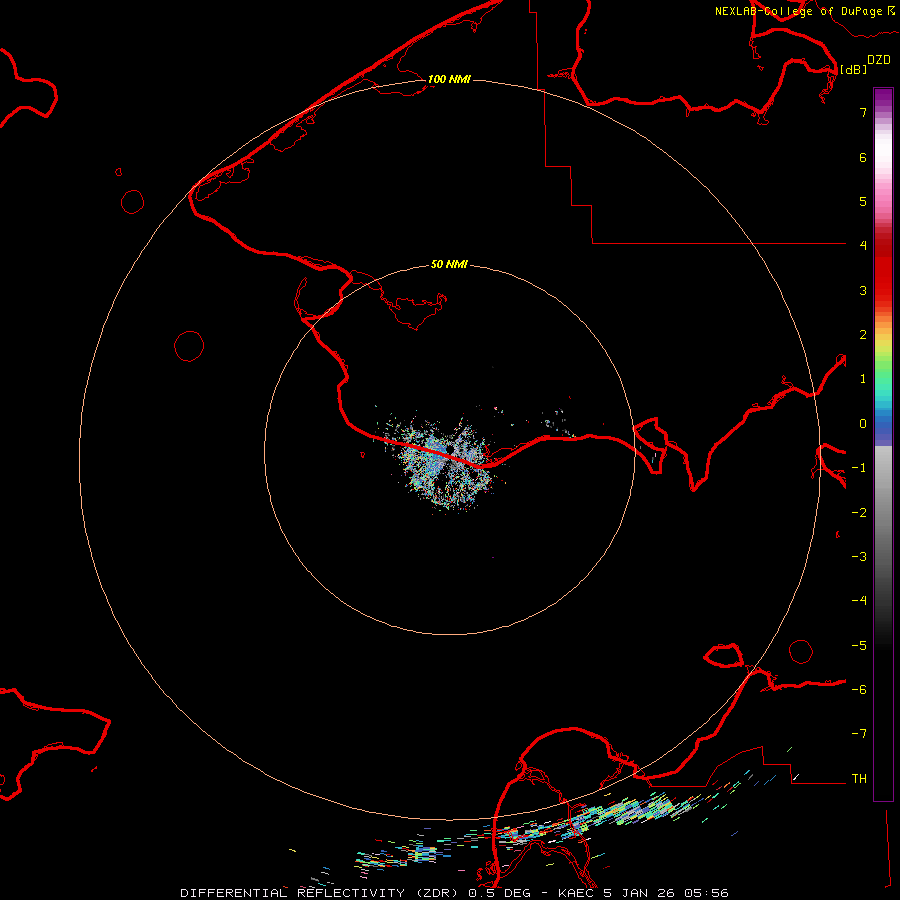Click the -2 value on the color scale
Image resolution: width=900 pixels, height=900 pixels.
pyautogui.click(x=859, y=513)
